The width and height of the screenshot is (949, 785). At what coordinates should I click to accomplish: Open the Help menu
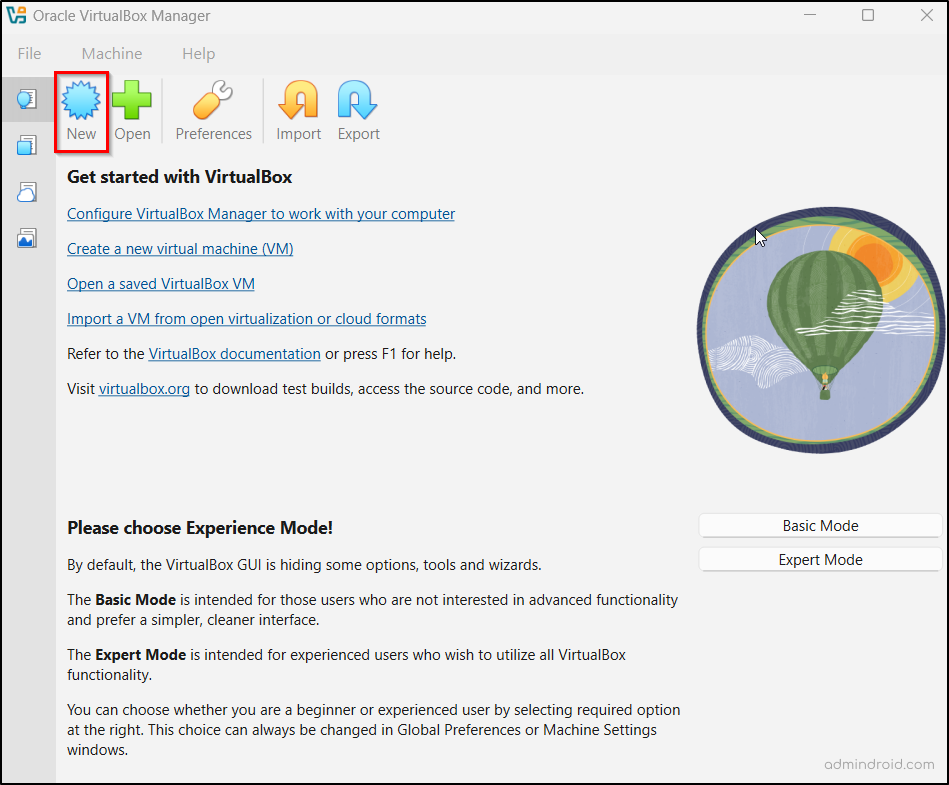point(198,53)
